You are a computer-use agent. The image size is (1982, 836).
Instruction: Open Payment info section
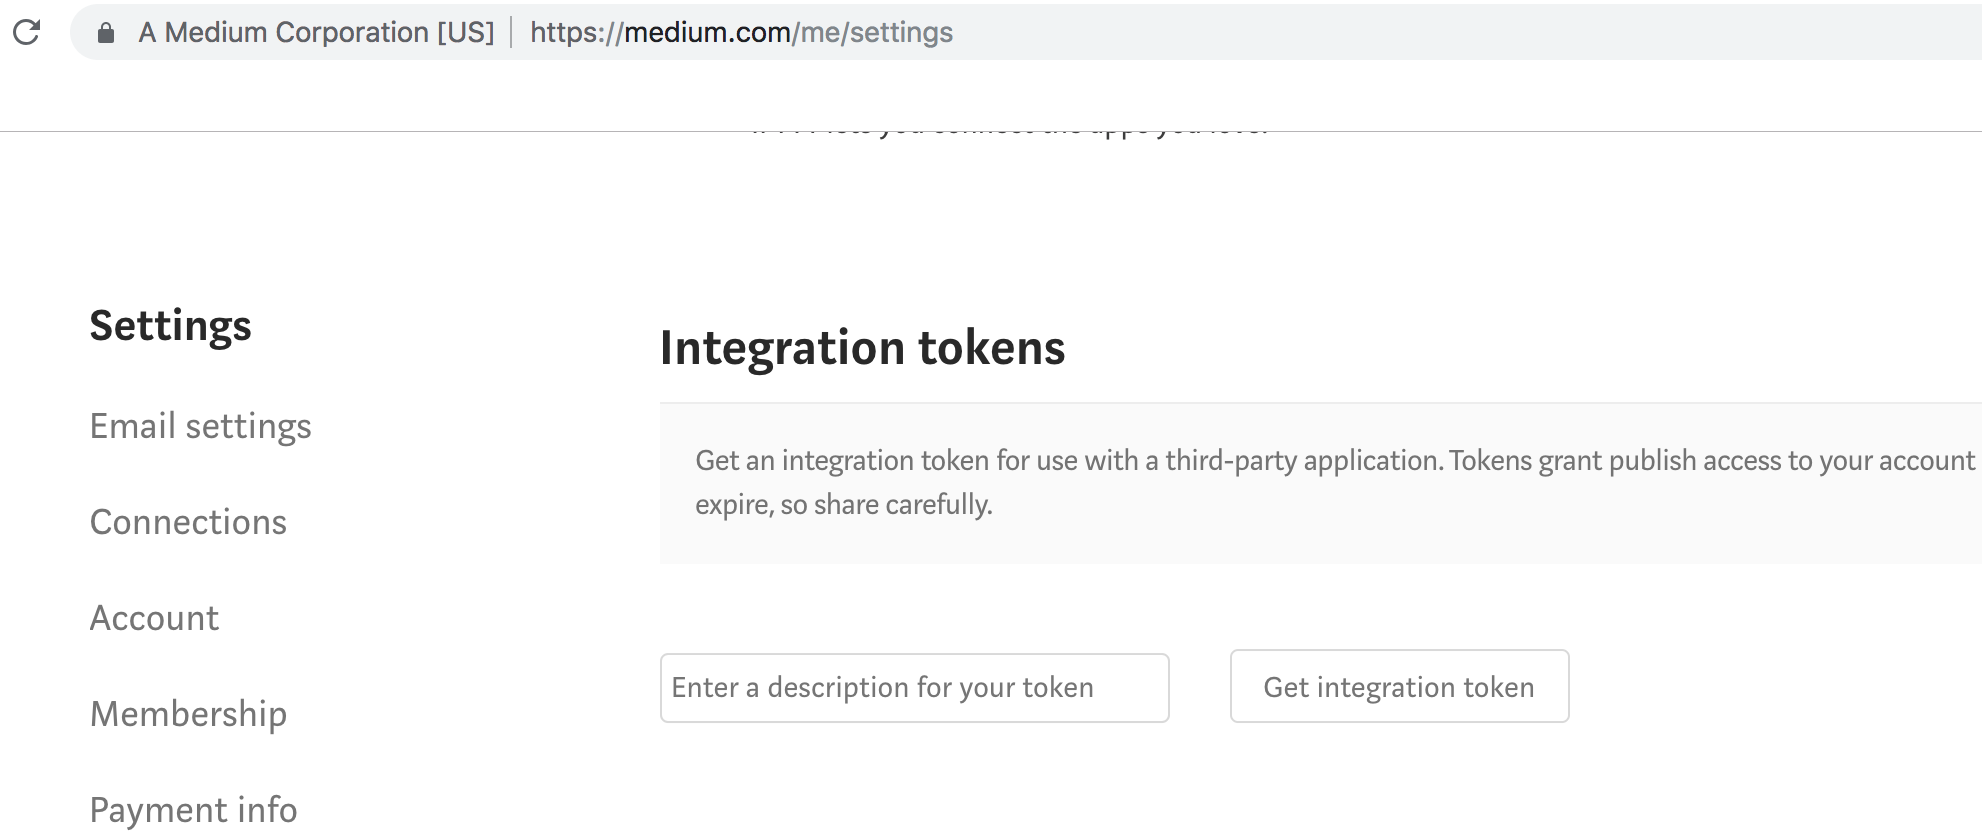(x=194, y=810)
